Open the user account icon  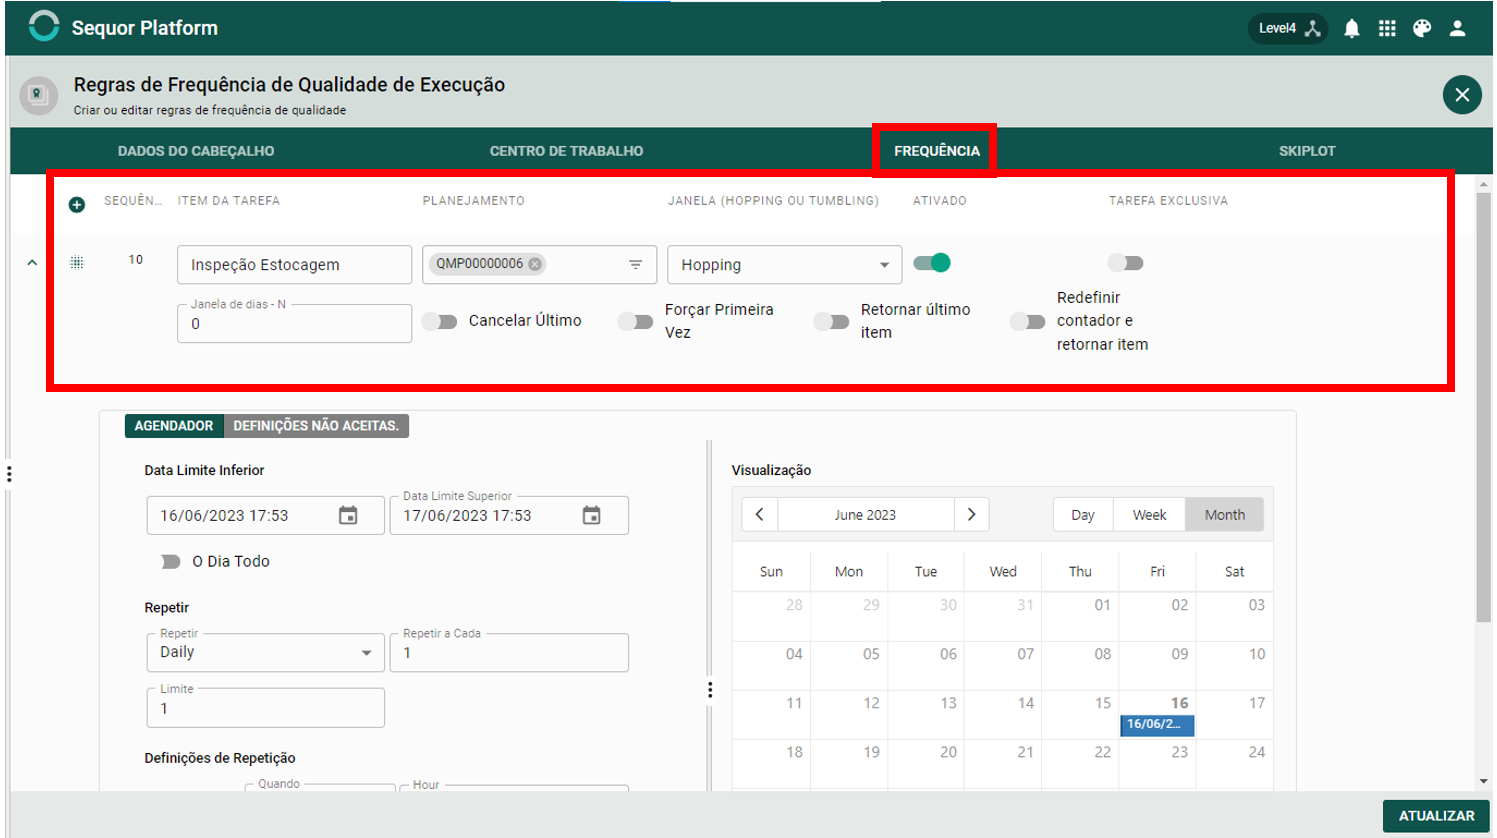1458,28
